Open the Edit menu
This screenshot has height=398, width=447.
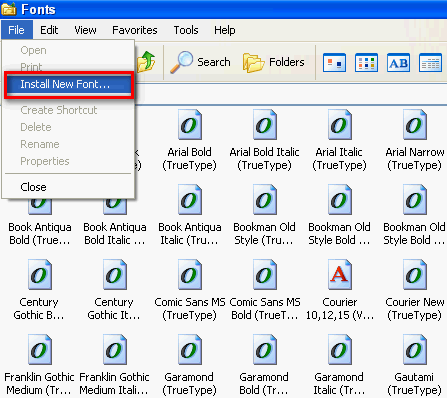[49, 30]
